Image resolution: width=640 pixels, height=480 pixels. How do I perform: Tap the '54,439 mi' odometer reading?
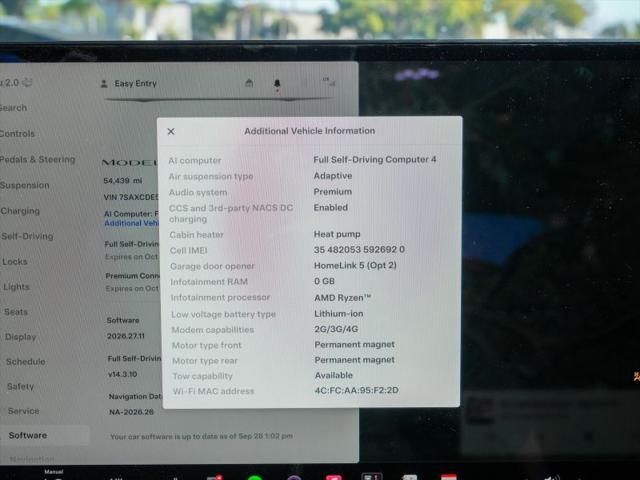(x=123, y=181)
